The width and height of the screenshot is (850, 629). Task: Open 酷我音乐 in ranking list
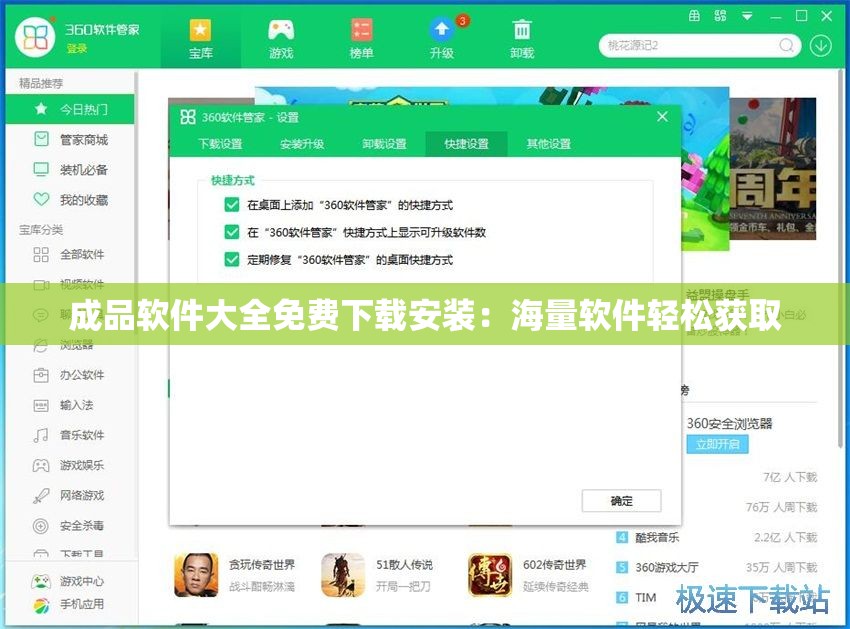click(657, 537)
